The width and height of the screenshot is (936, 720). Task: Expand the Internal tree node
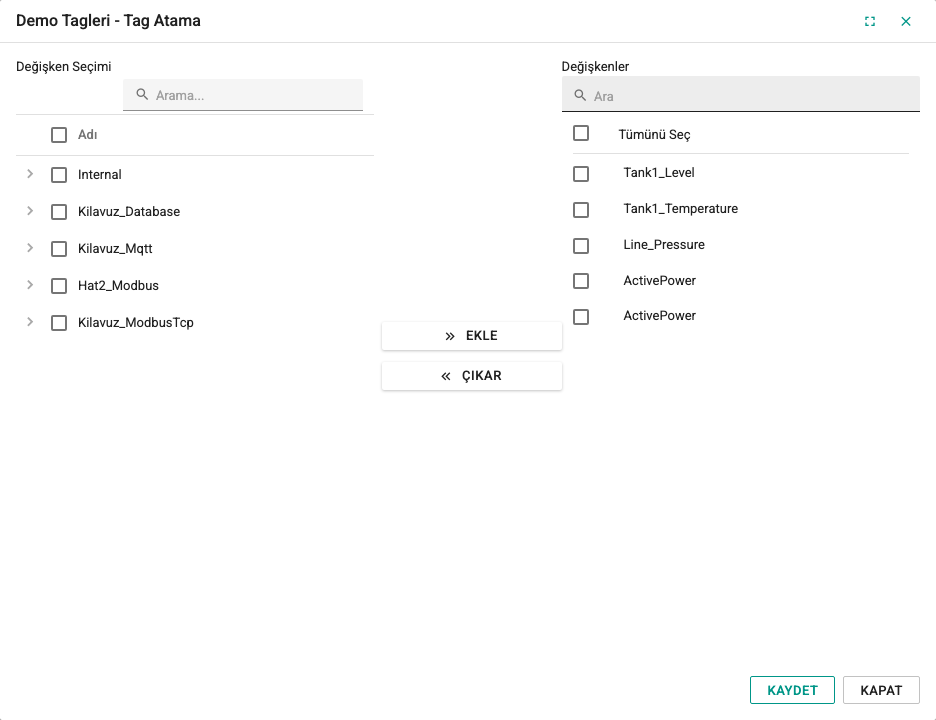click(30, 174)
